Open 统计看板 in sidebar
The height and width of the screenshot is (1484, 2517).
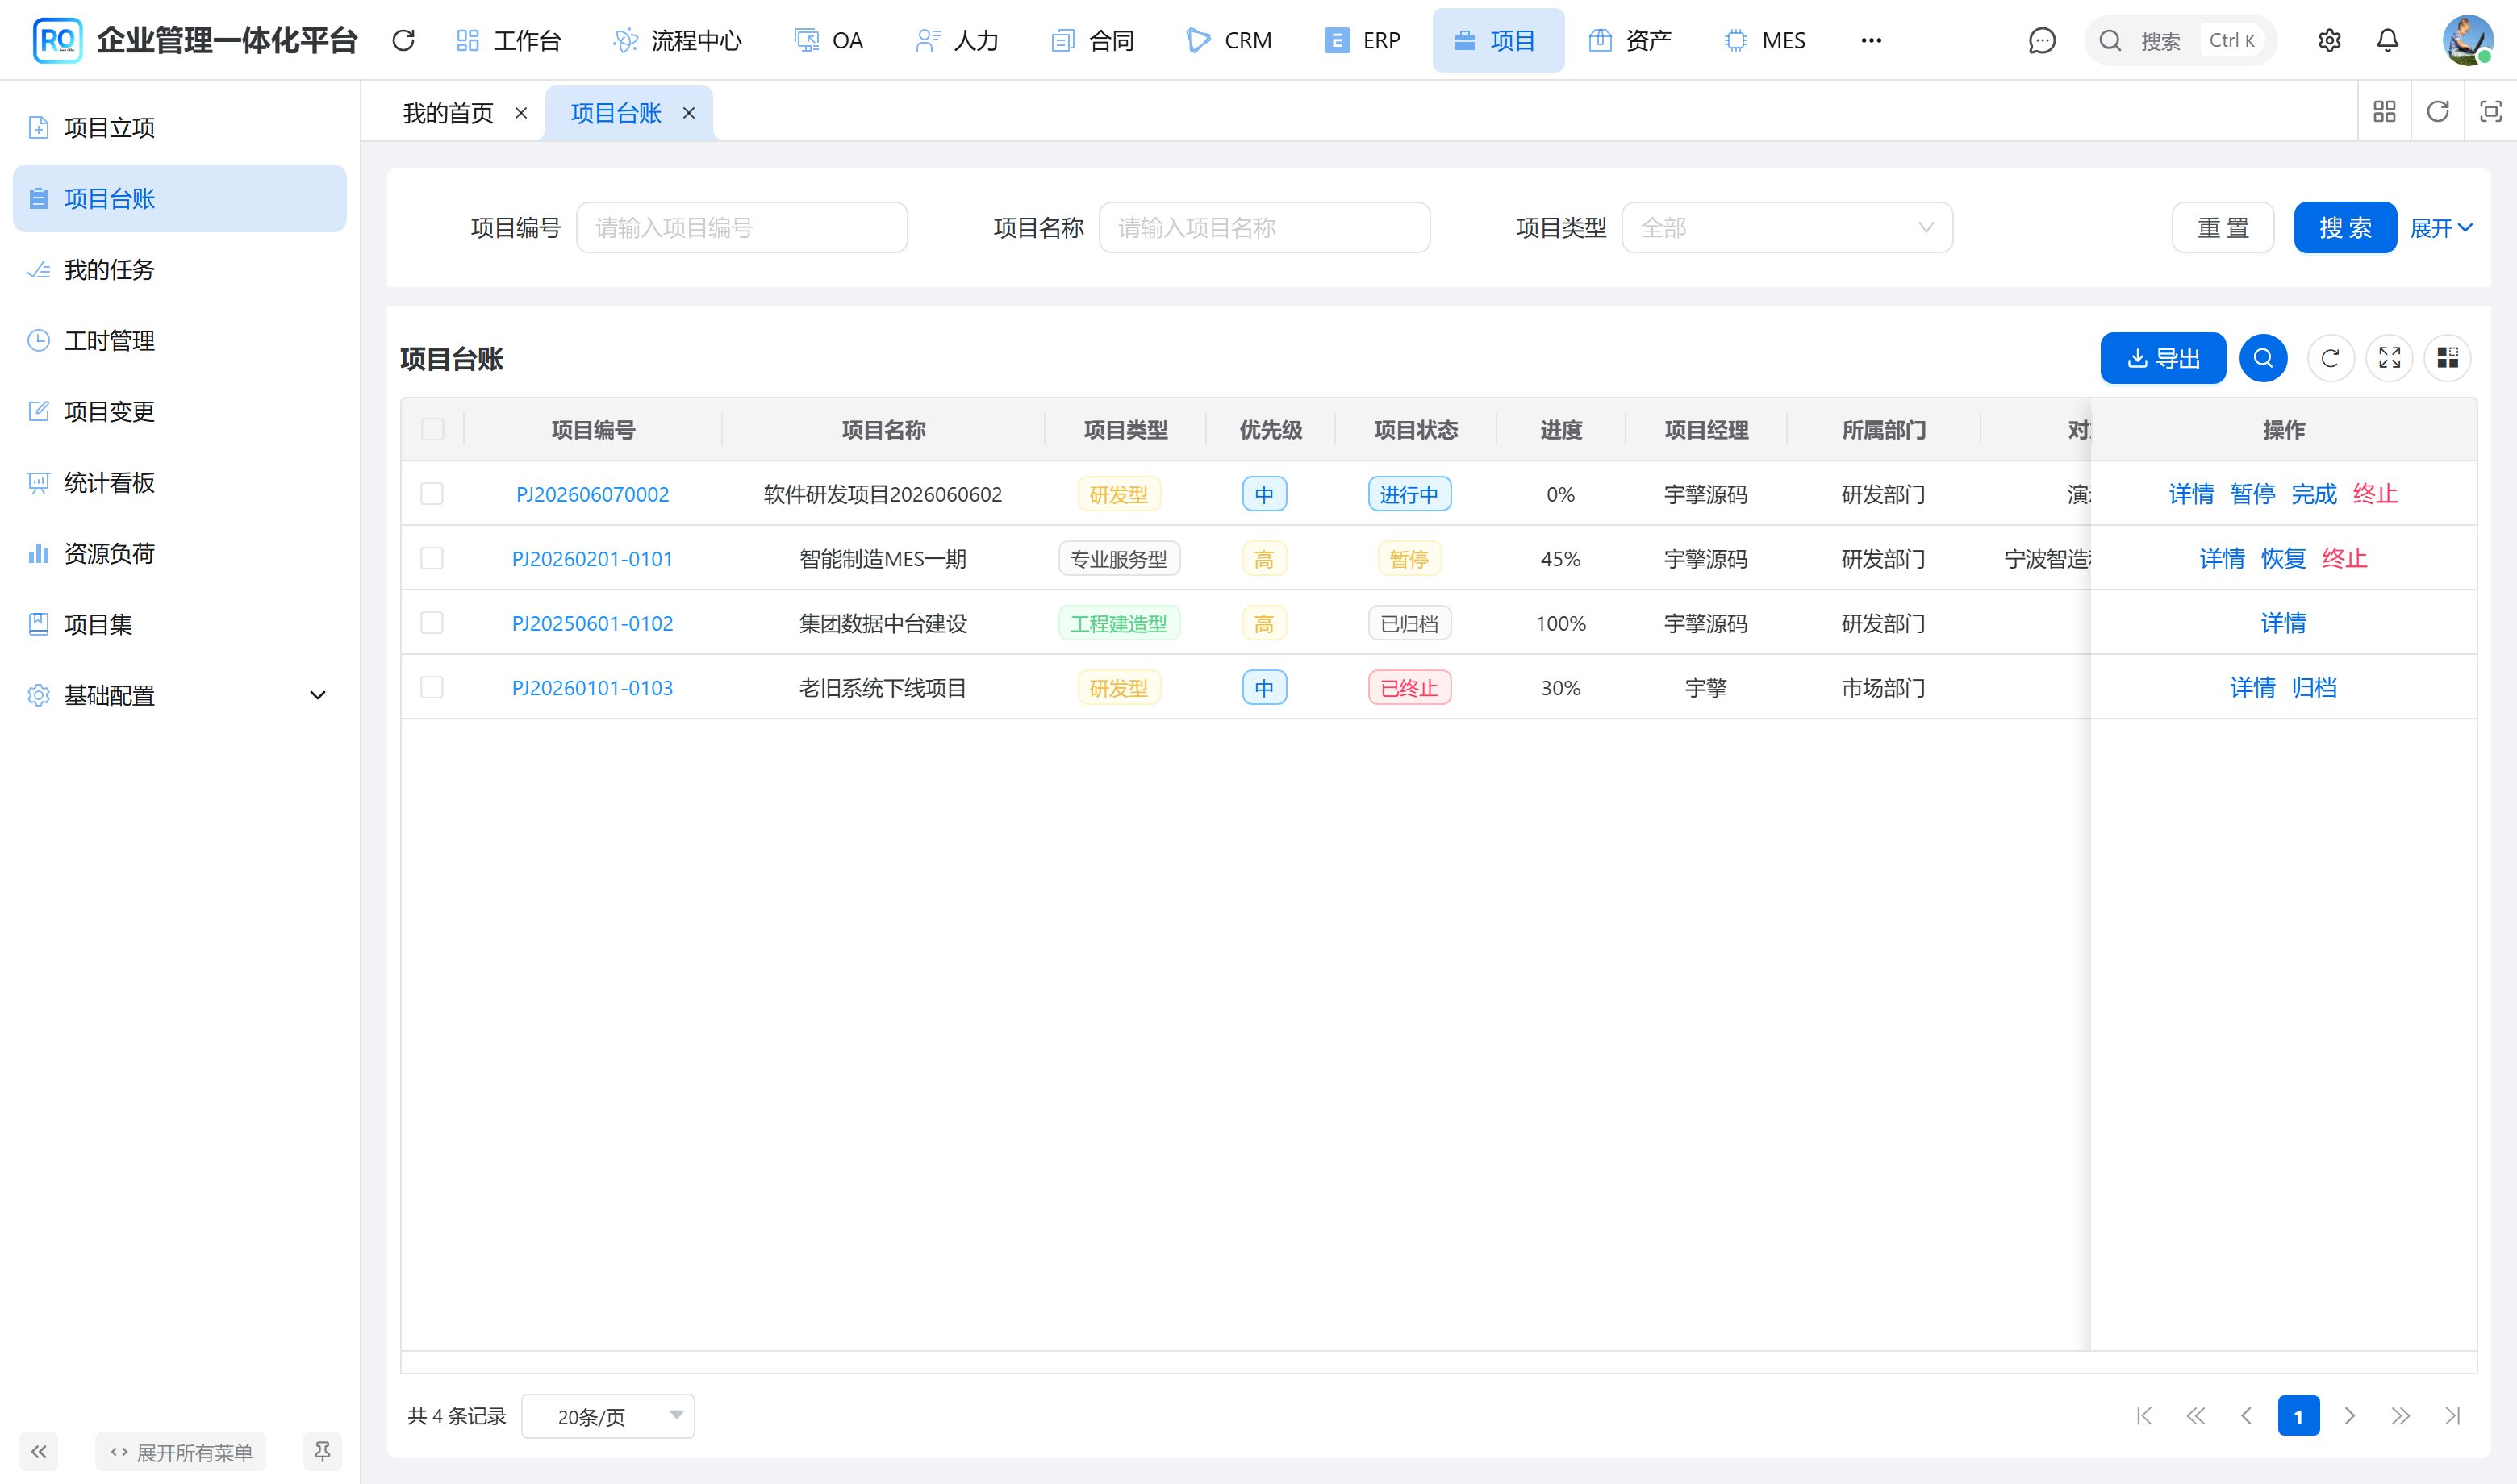pyautogui.click(x=180, y=482)
